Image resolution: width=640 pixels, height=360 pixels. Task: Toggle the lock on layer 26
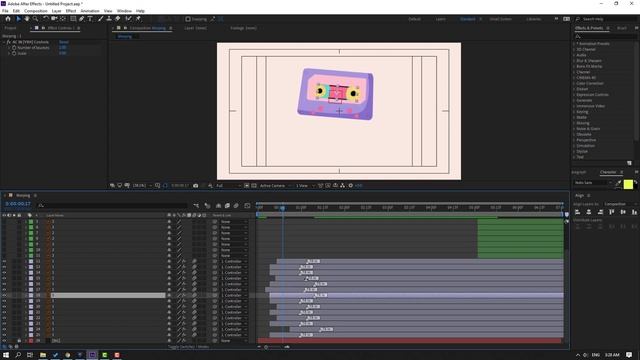point(19,340)
